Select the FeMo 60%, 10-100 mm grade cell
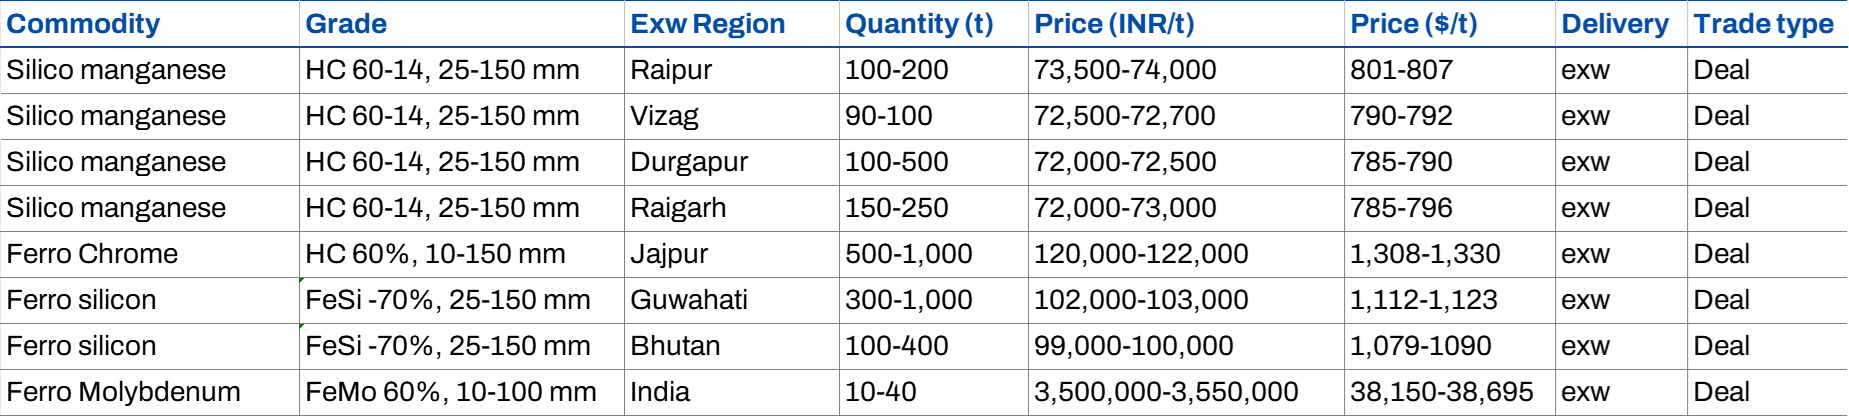 [450, 392]
